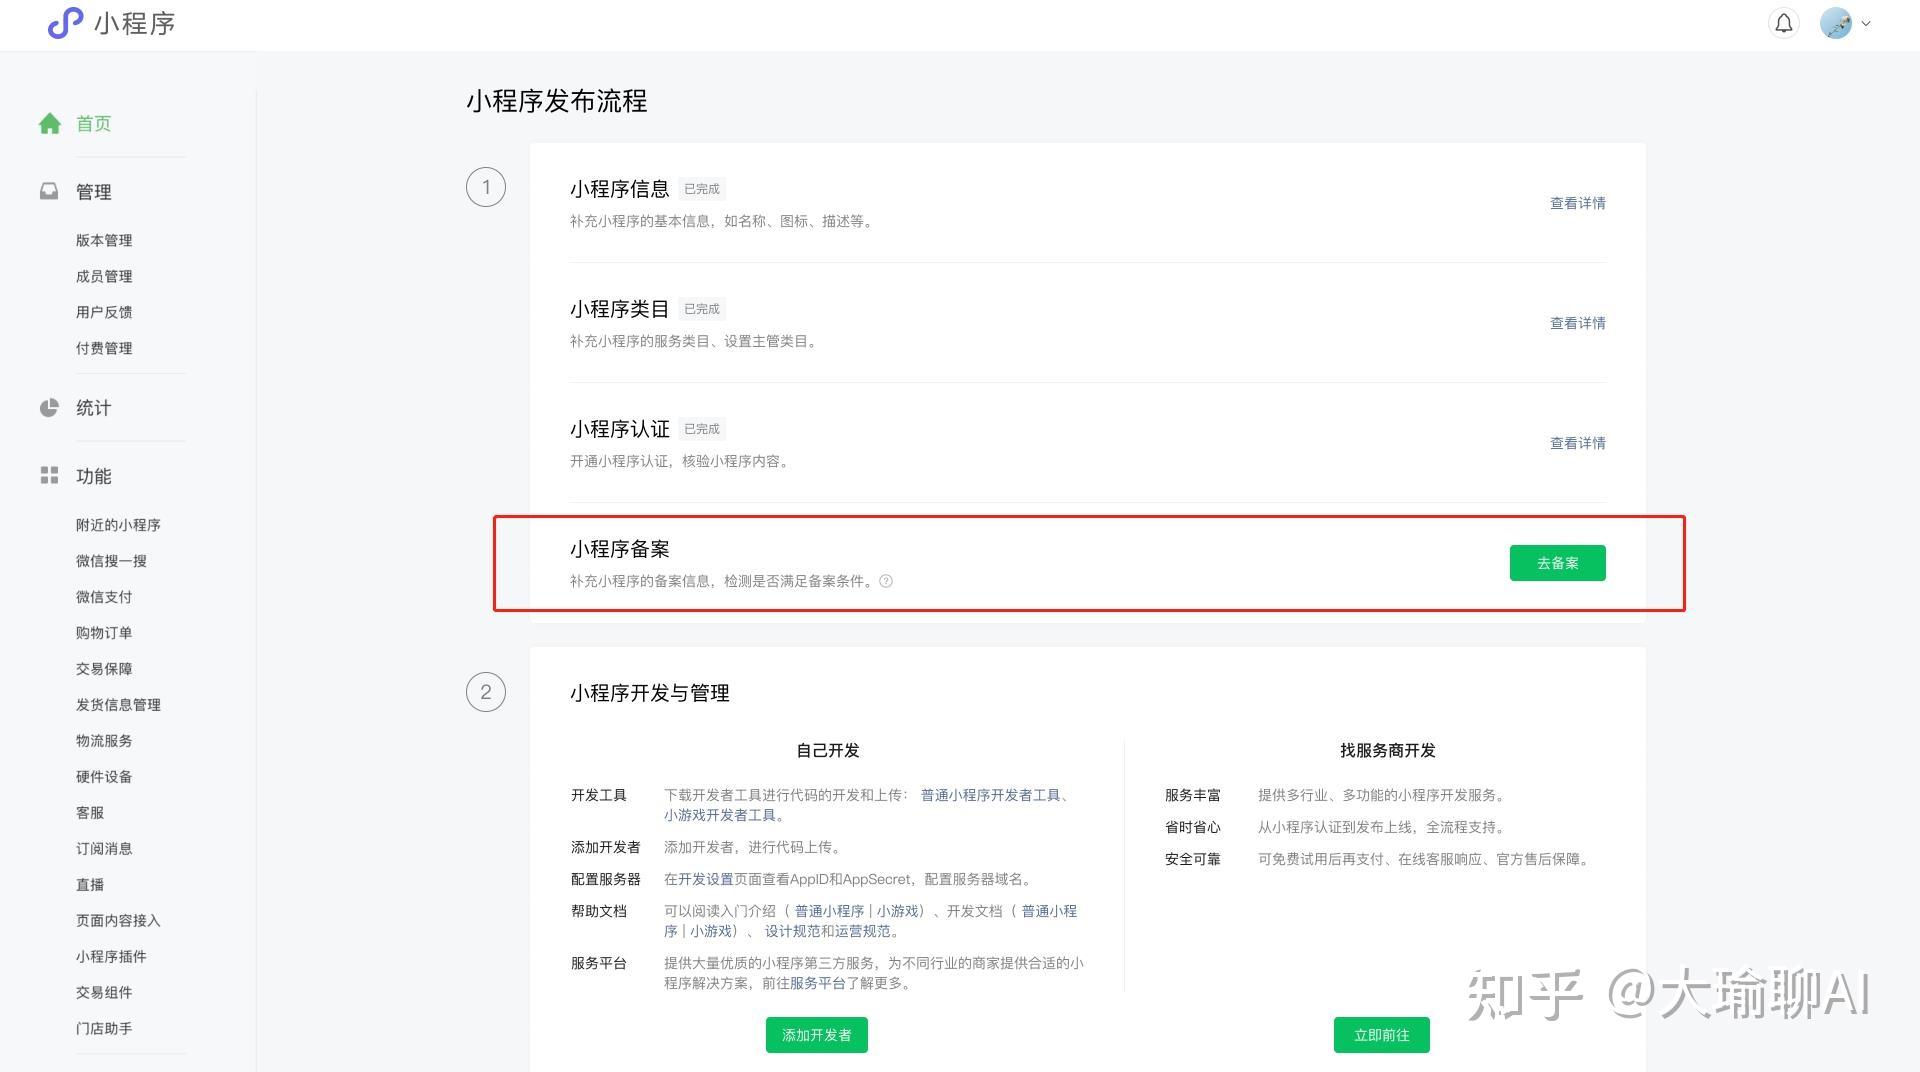Open the 普通小程序开发者工具 link
This screenshot has width=1920, height=1072.
(994, 795)
